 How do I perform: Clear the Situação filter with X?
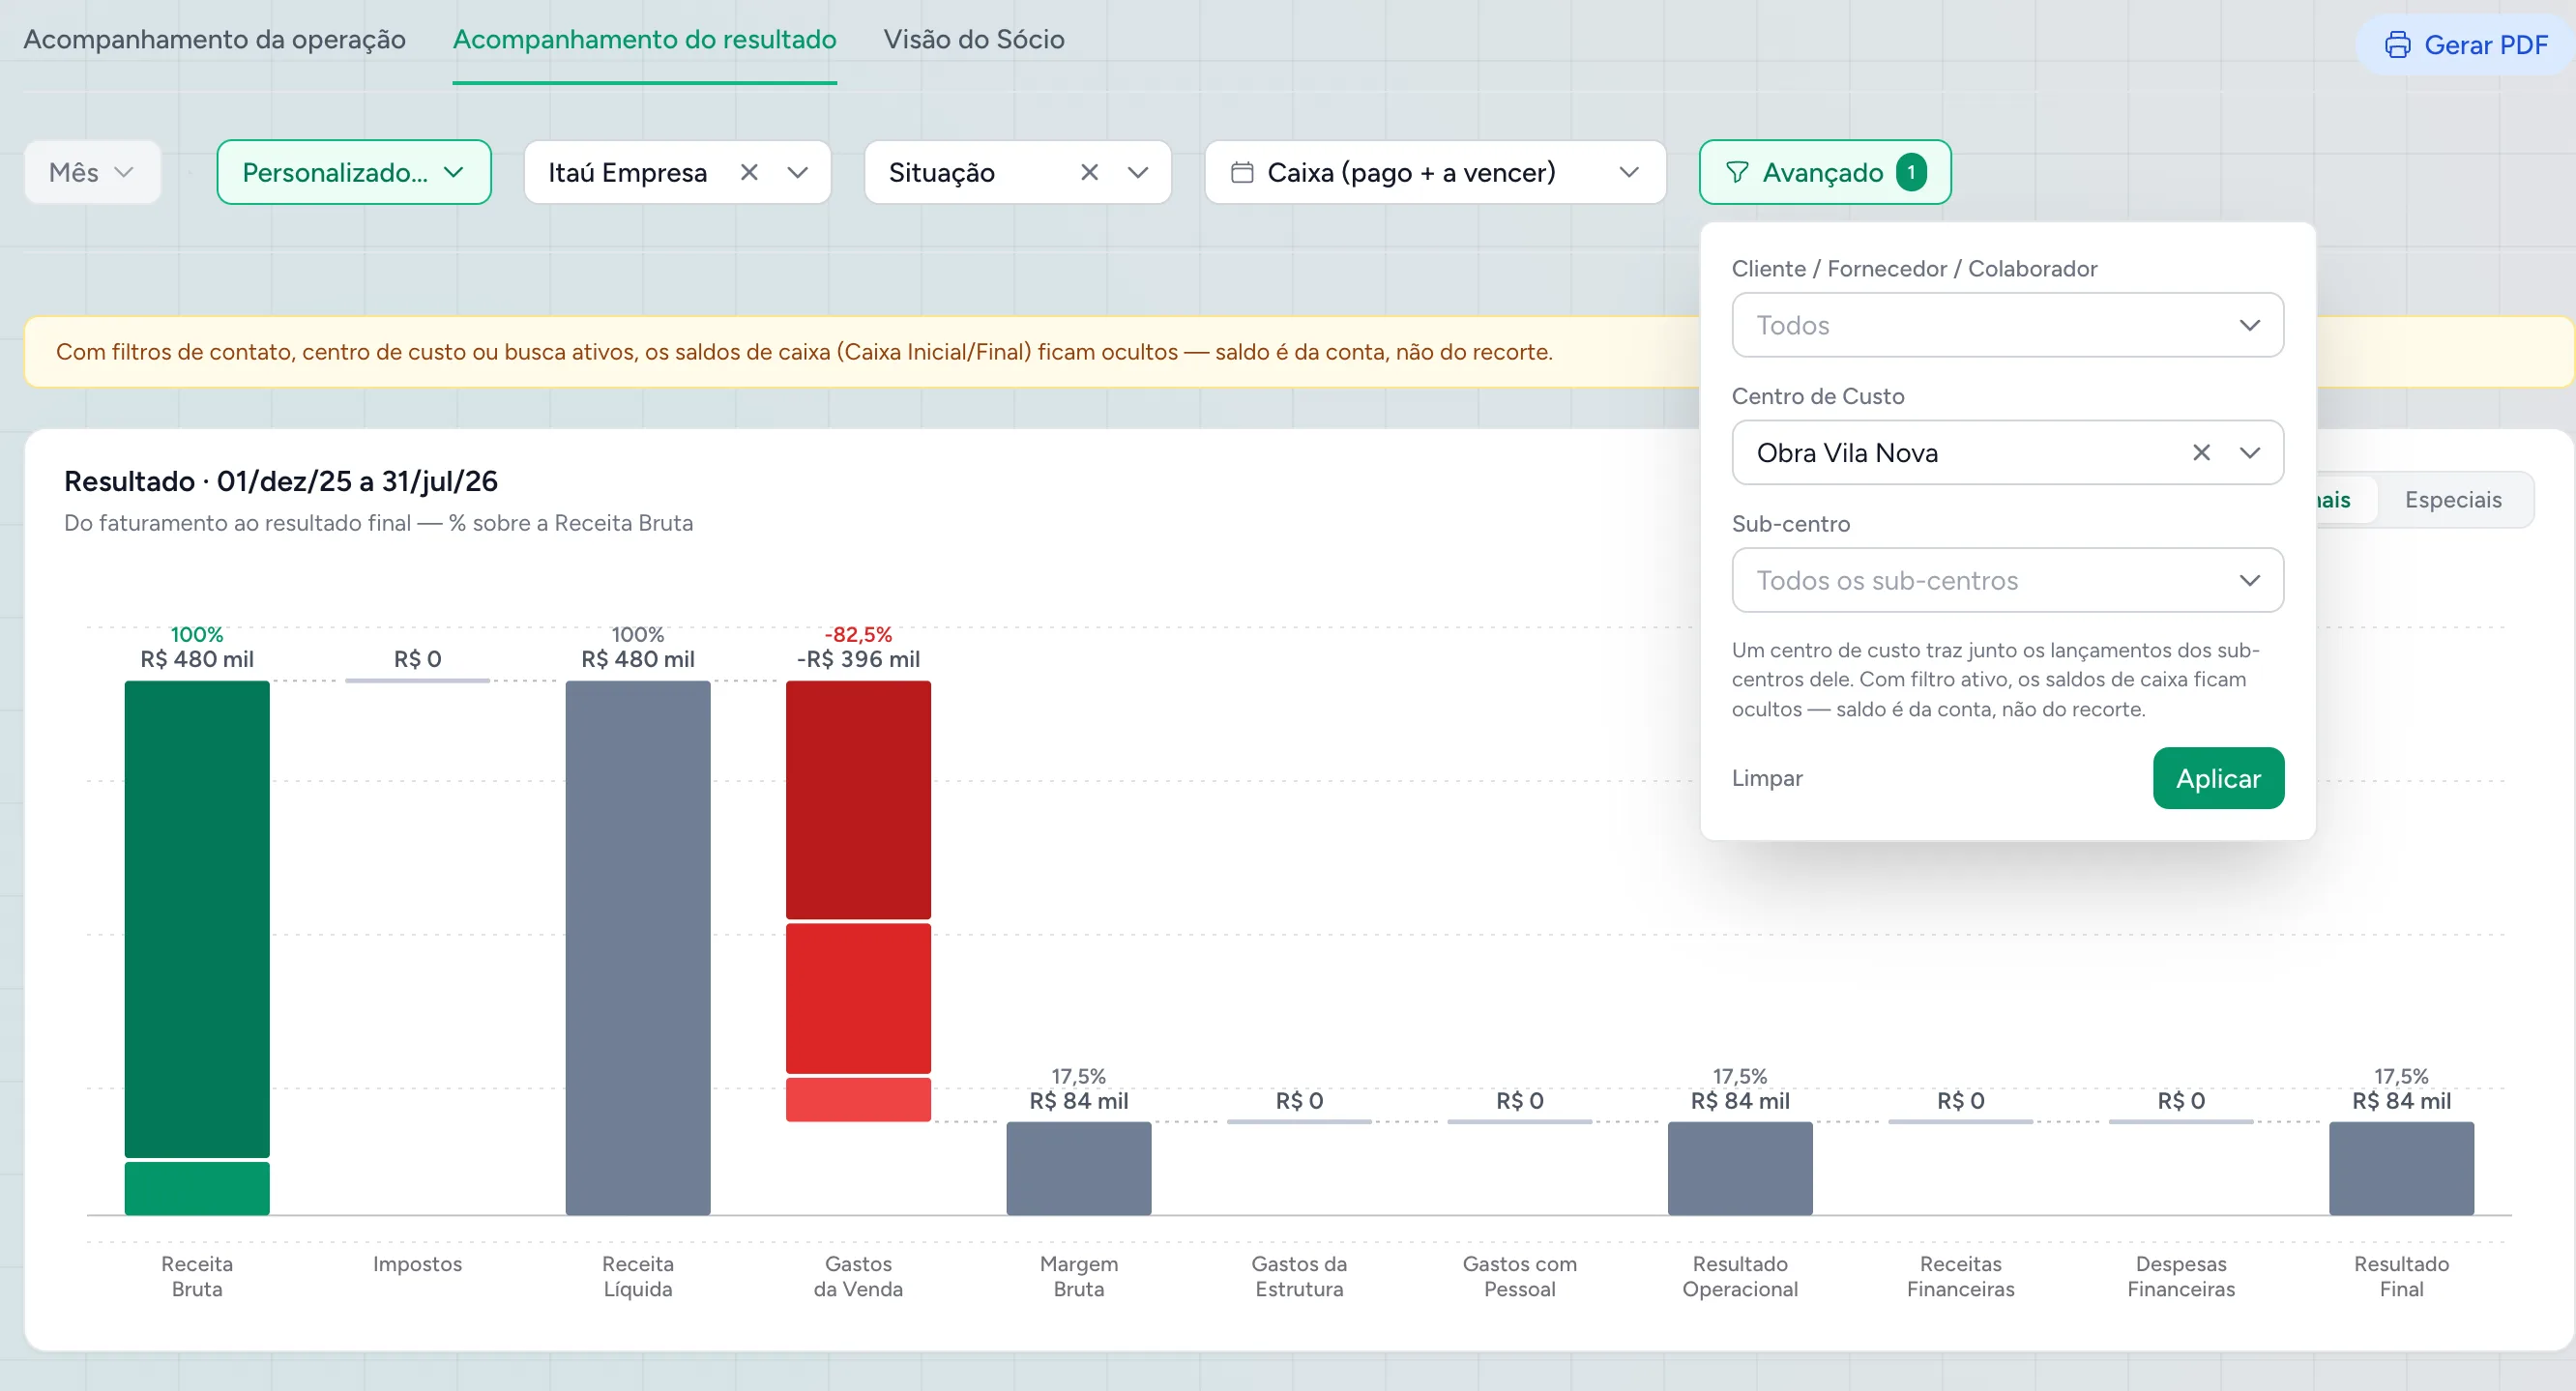coord(1090,172)
